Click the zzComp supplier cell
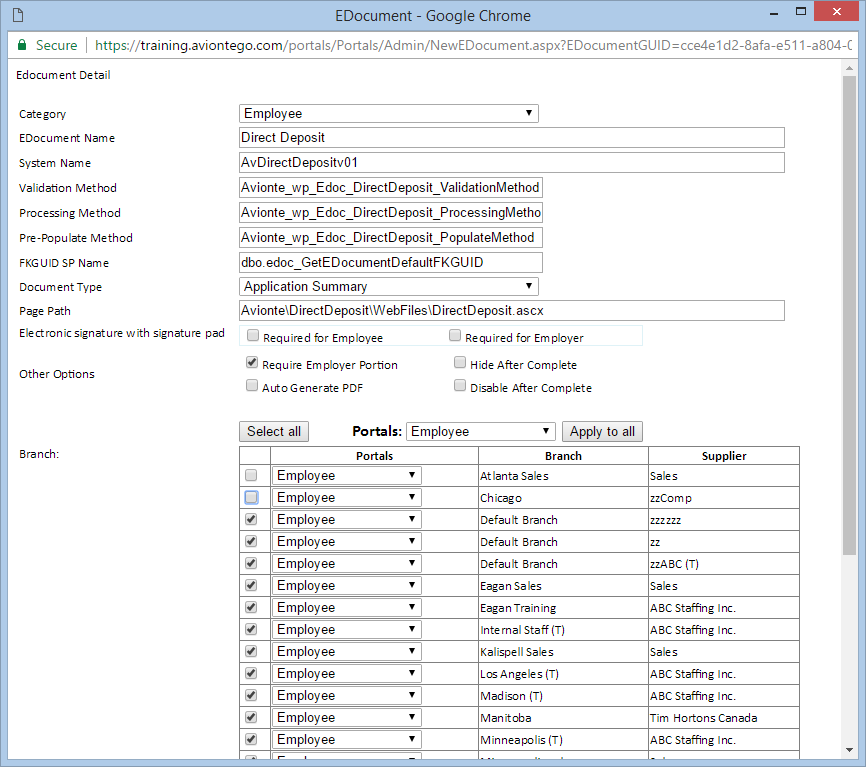The image size is (866, 767). (724, 498)
